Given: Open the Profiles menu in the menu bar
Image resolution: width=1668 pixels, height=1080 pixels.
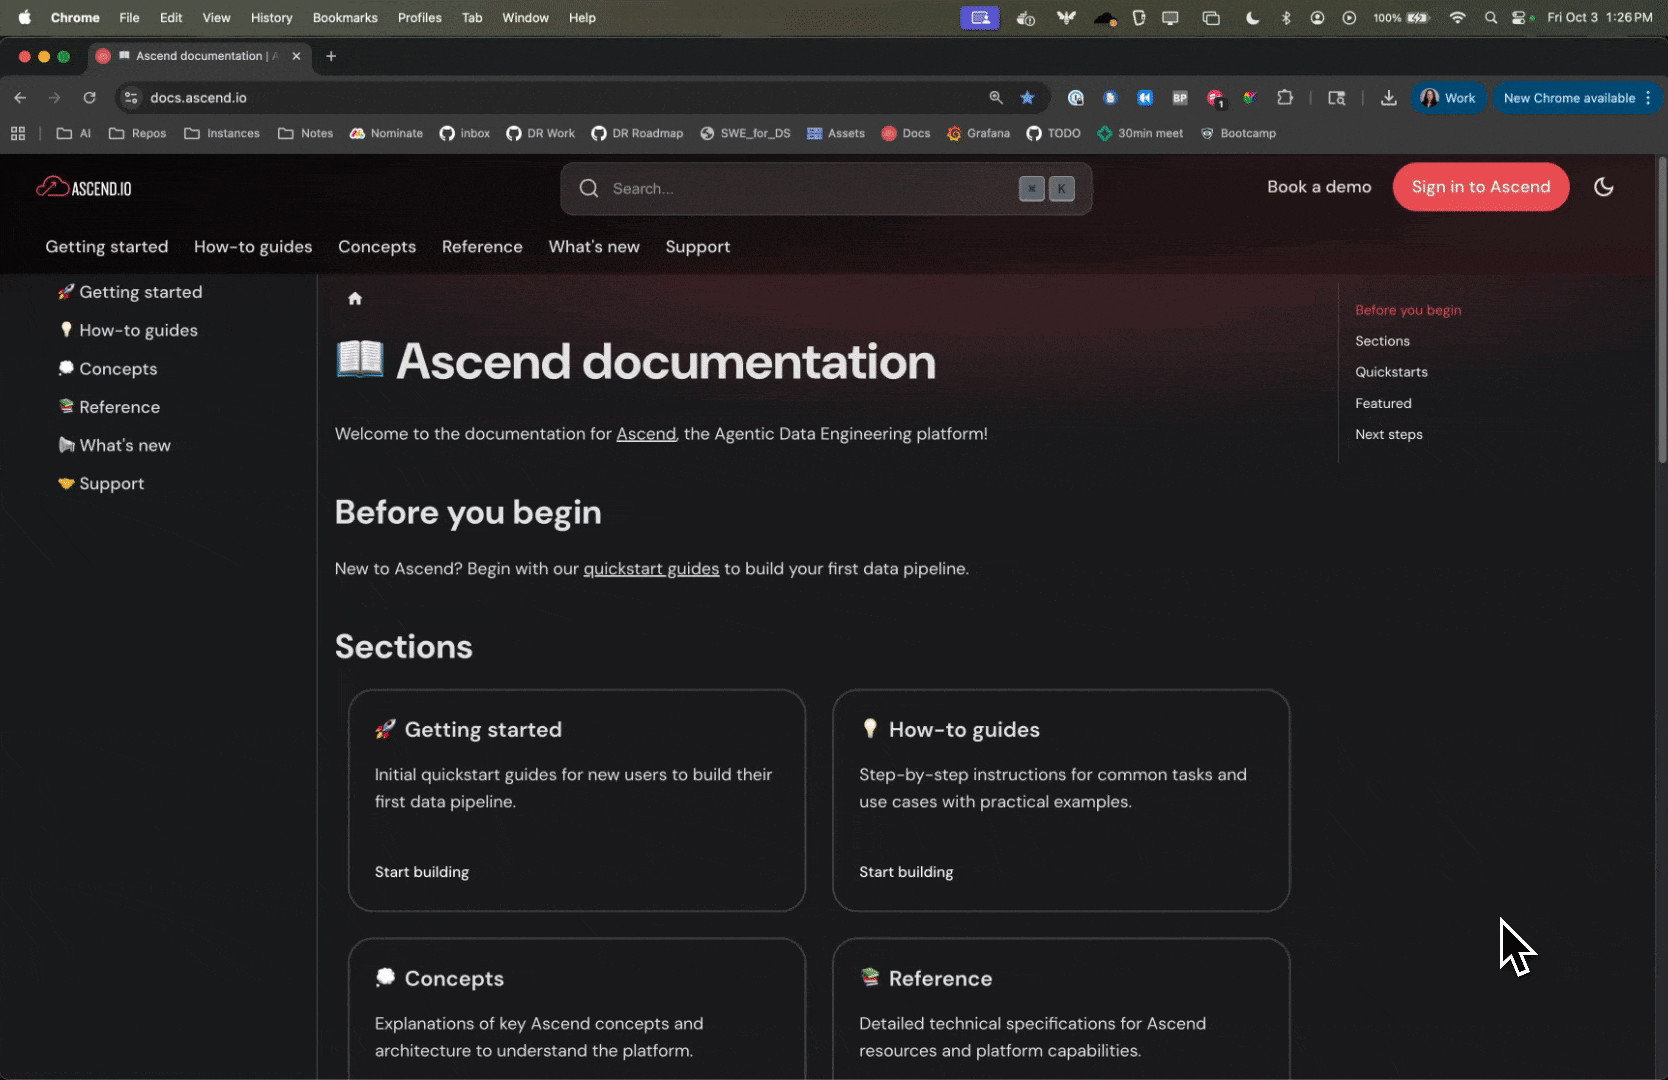Looking at the screenshot, I should click(420, 17).
